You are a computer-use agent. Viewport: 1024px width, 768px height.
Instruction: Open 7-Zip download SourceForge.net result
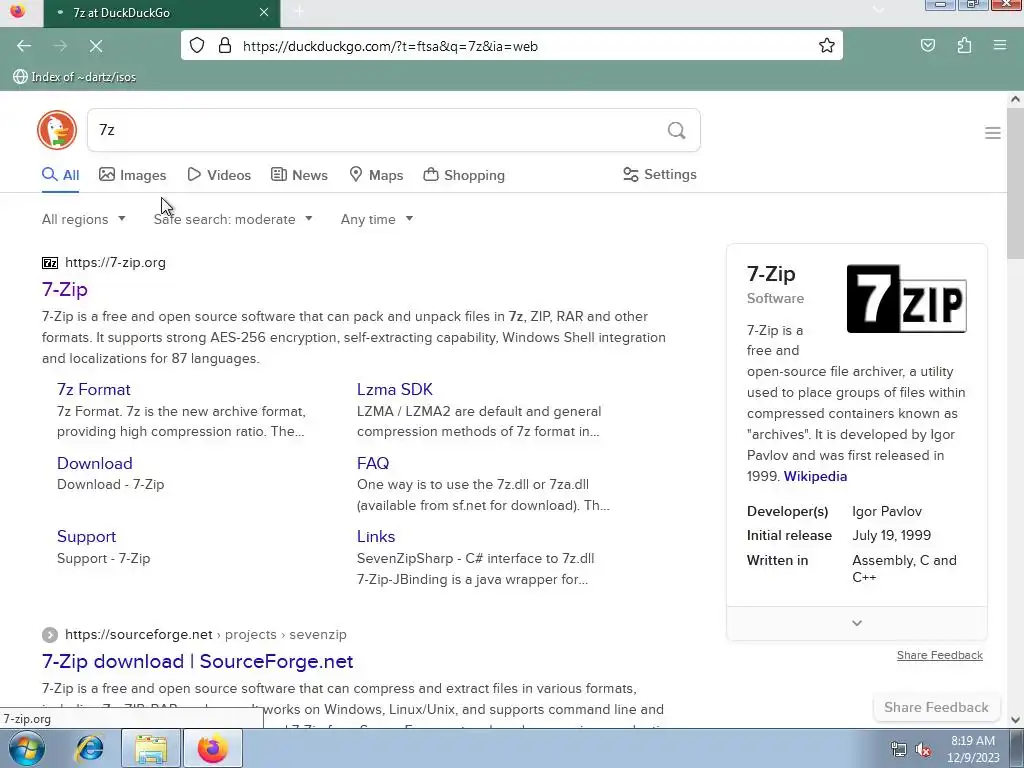197,662
